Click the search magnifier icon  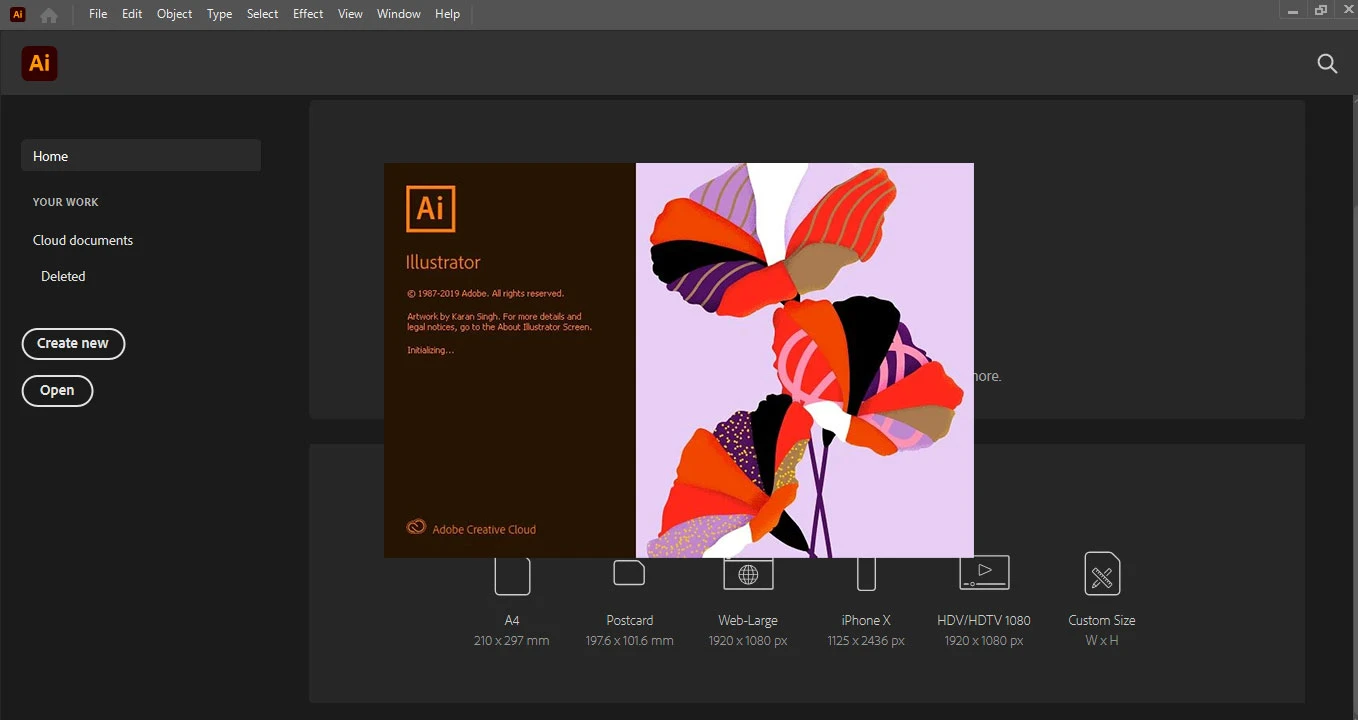pyautogui.click(x=1326, y=63)
